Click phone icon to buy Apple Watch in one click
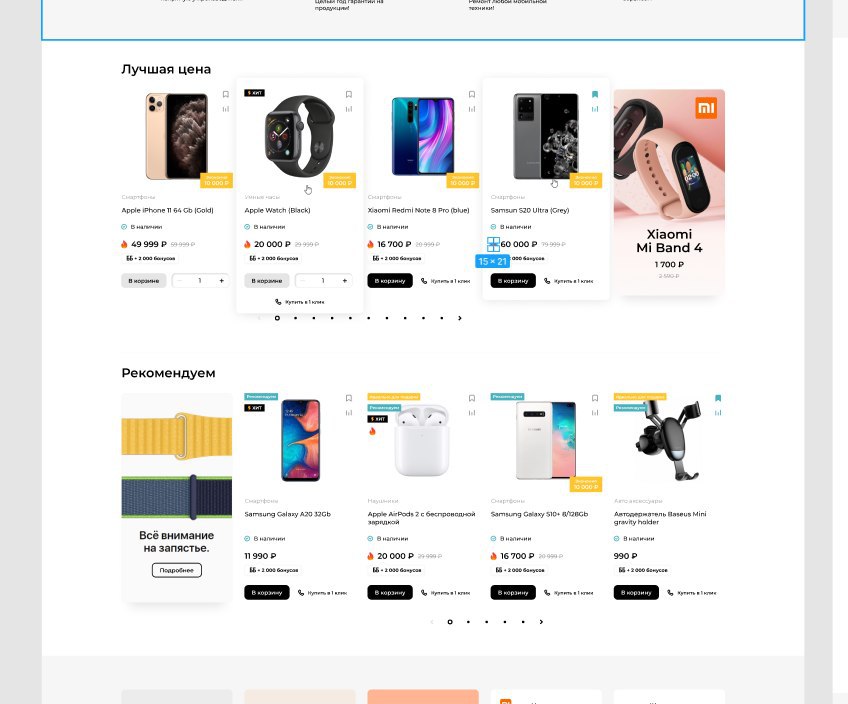Screen dimensions: 848x704 click(x=278, y=302)
